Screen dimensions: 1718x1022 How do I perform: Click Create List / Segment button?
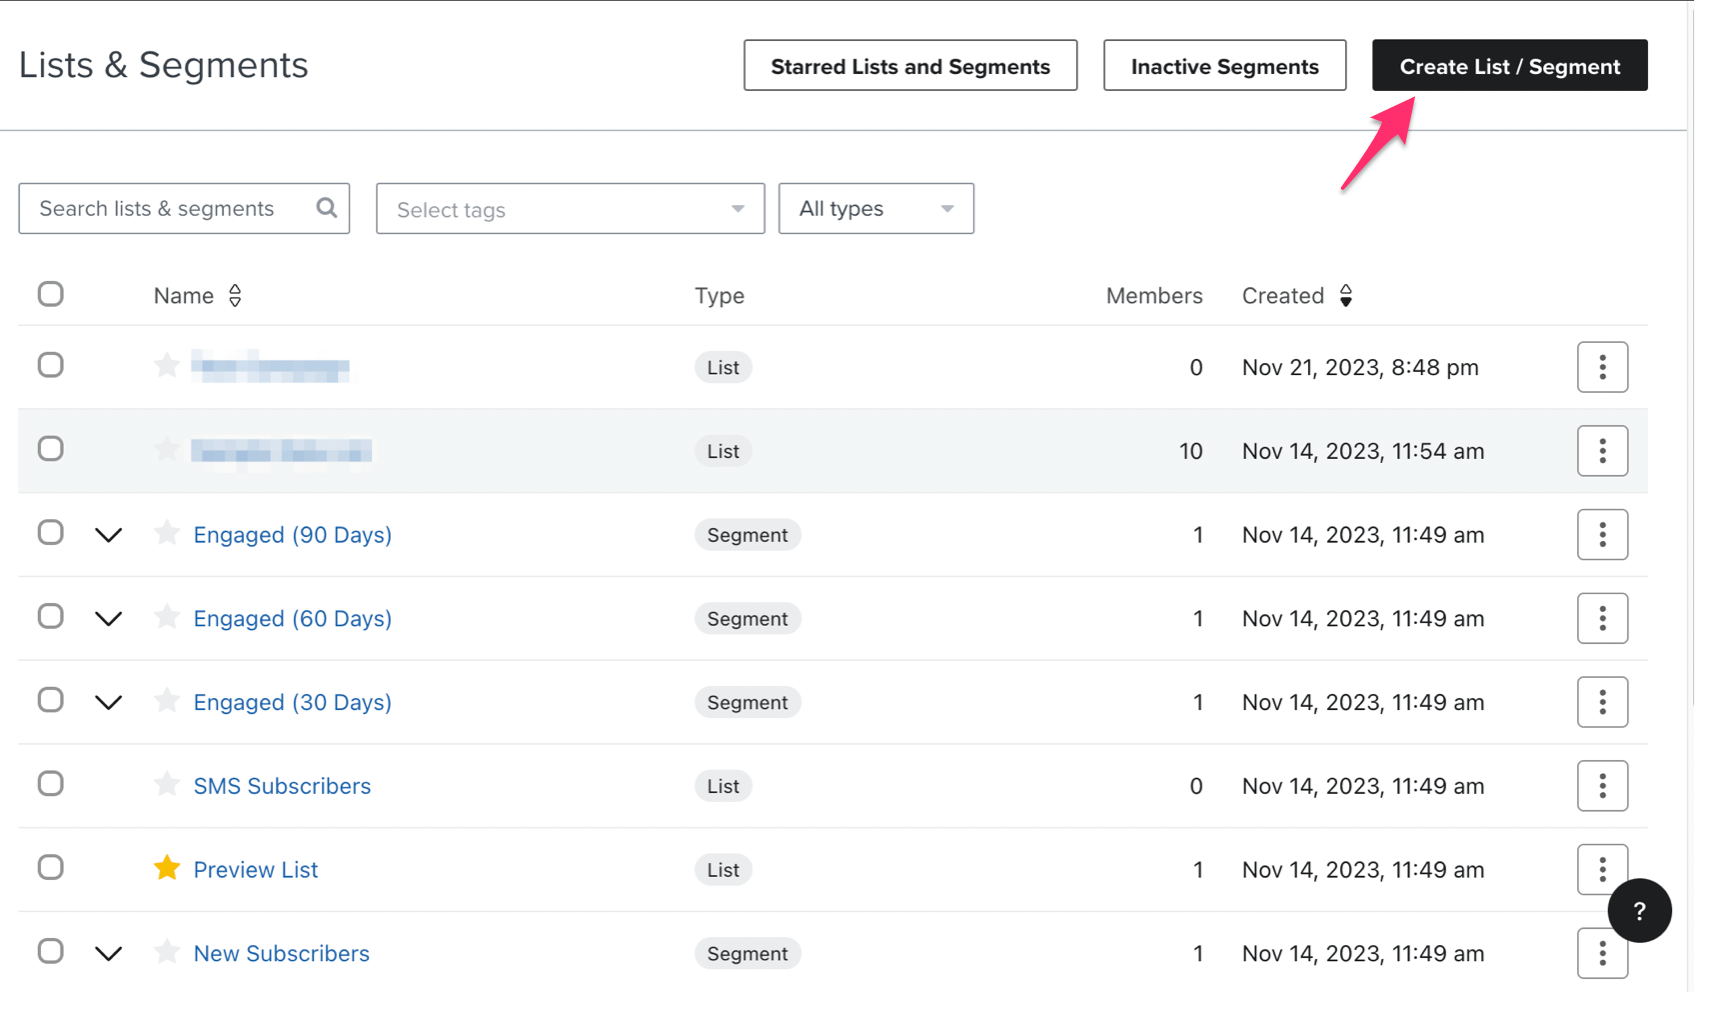point(1509,66)
